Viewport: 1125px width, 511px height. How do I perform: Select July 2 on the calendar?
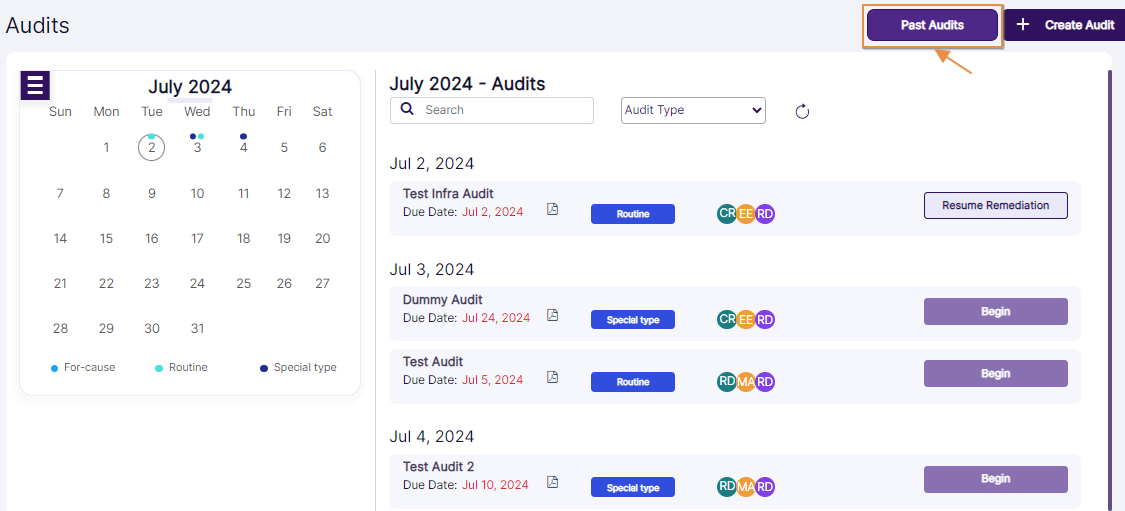151,148
